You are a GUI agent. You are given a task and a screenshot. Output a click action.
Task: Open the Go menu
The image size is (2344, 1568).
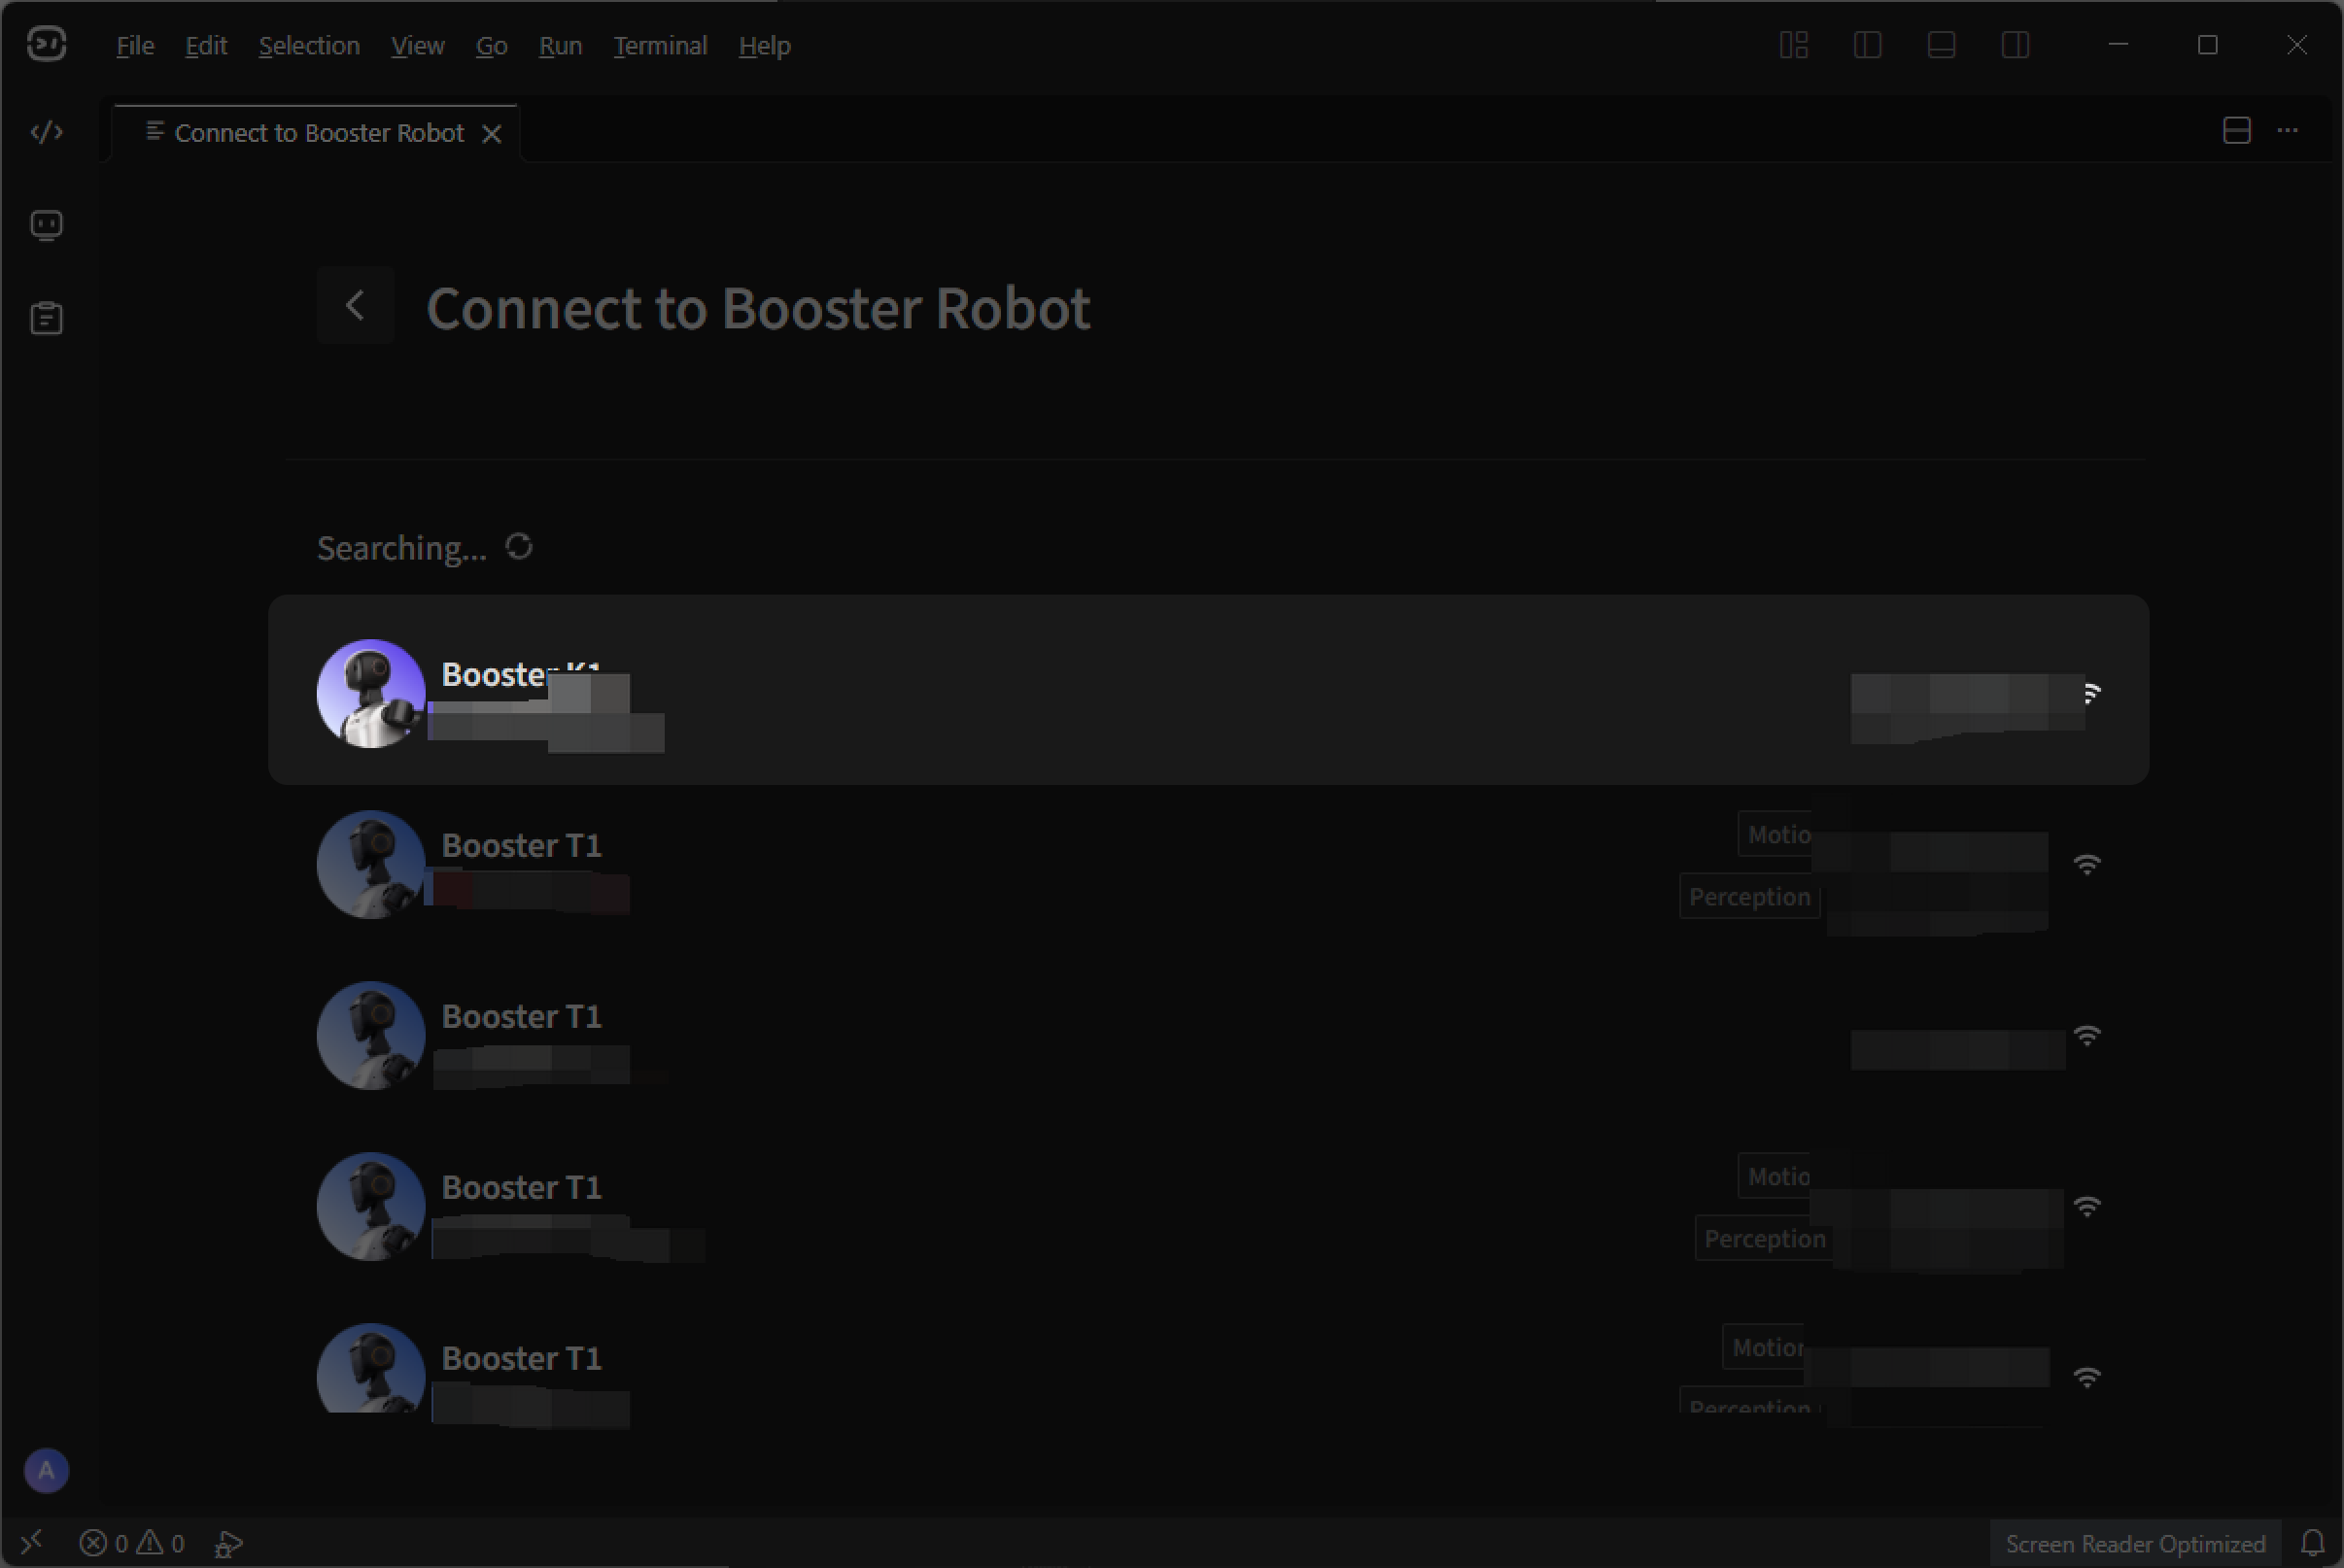click(491, 46)
